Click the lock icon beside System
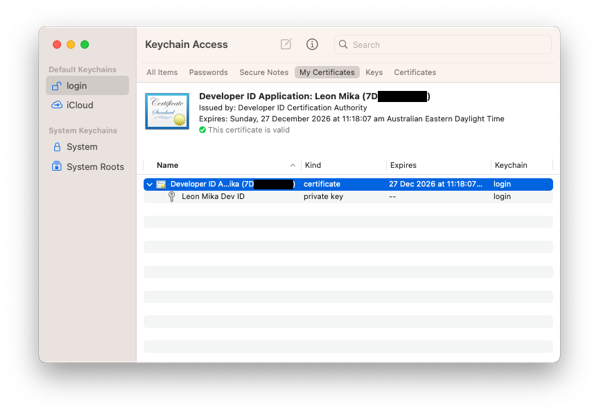 point(57,147)
